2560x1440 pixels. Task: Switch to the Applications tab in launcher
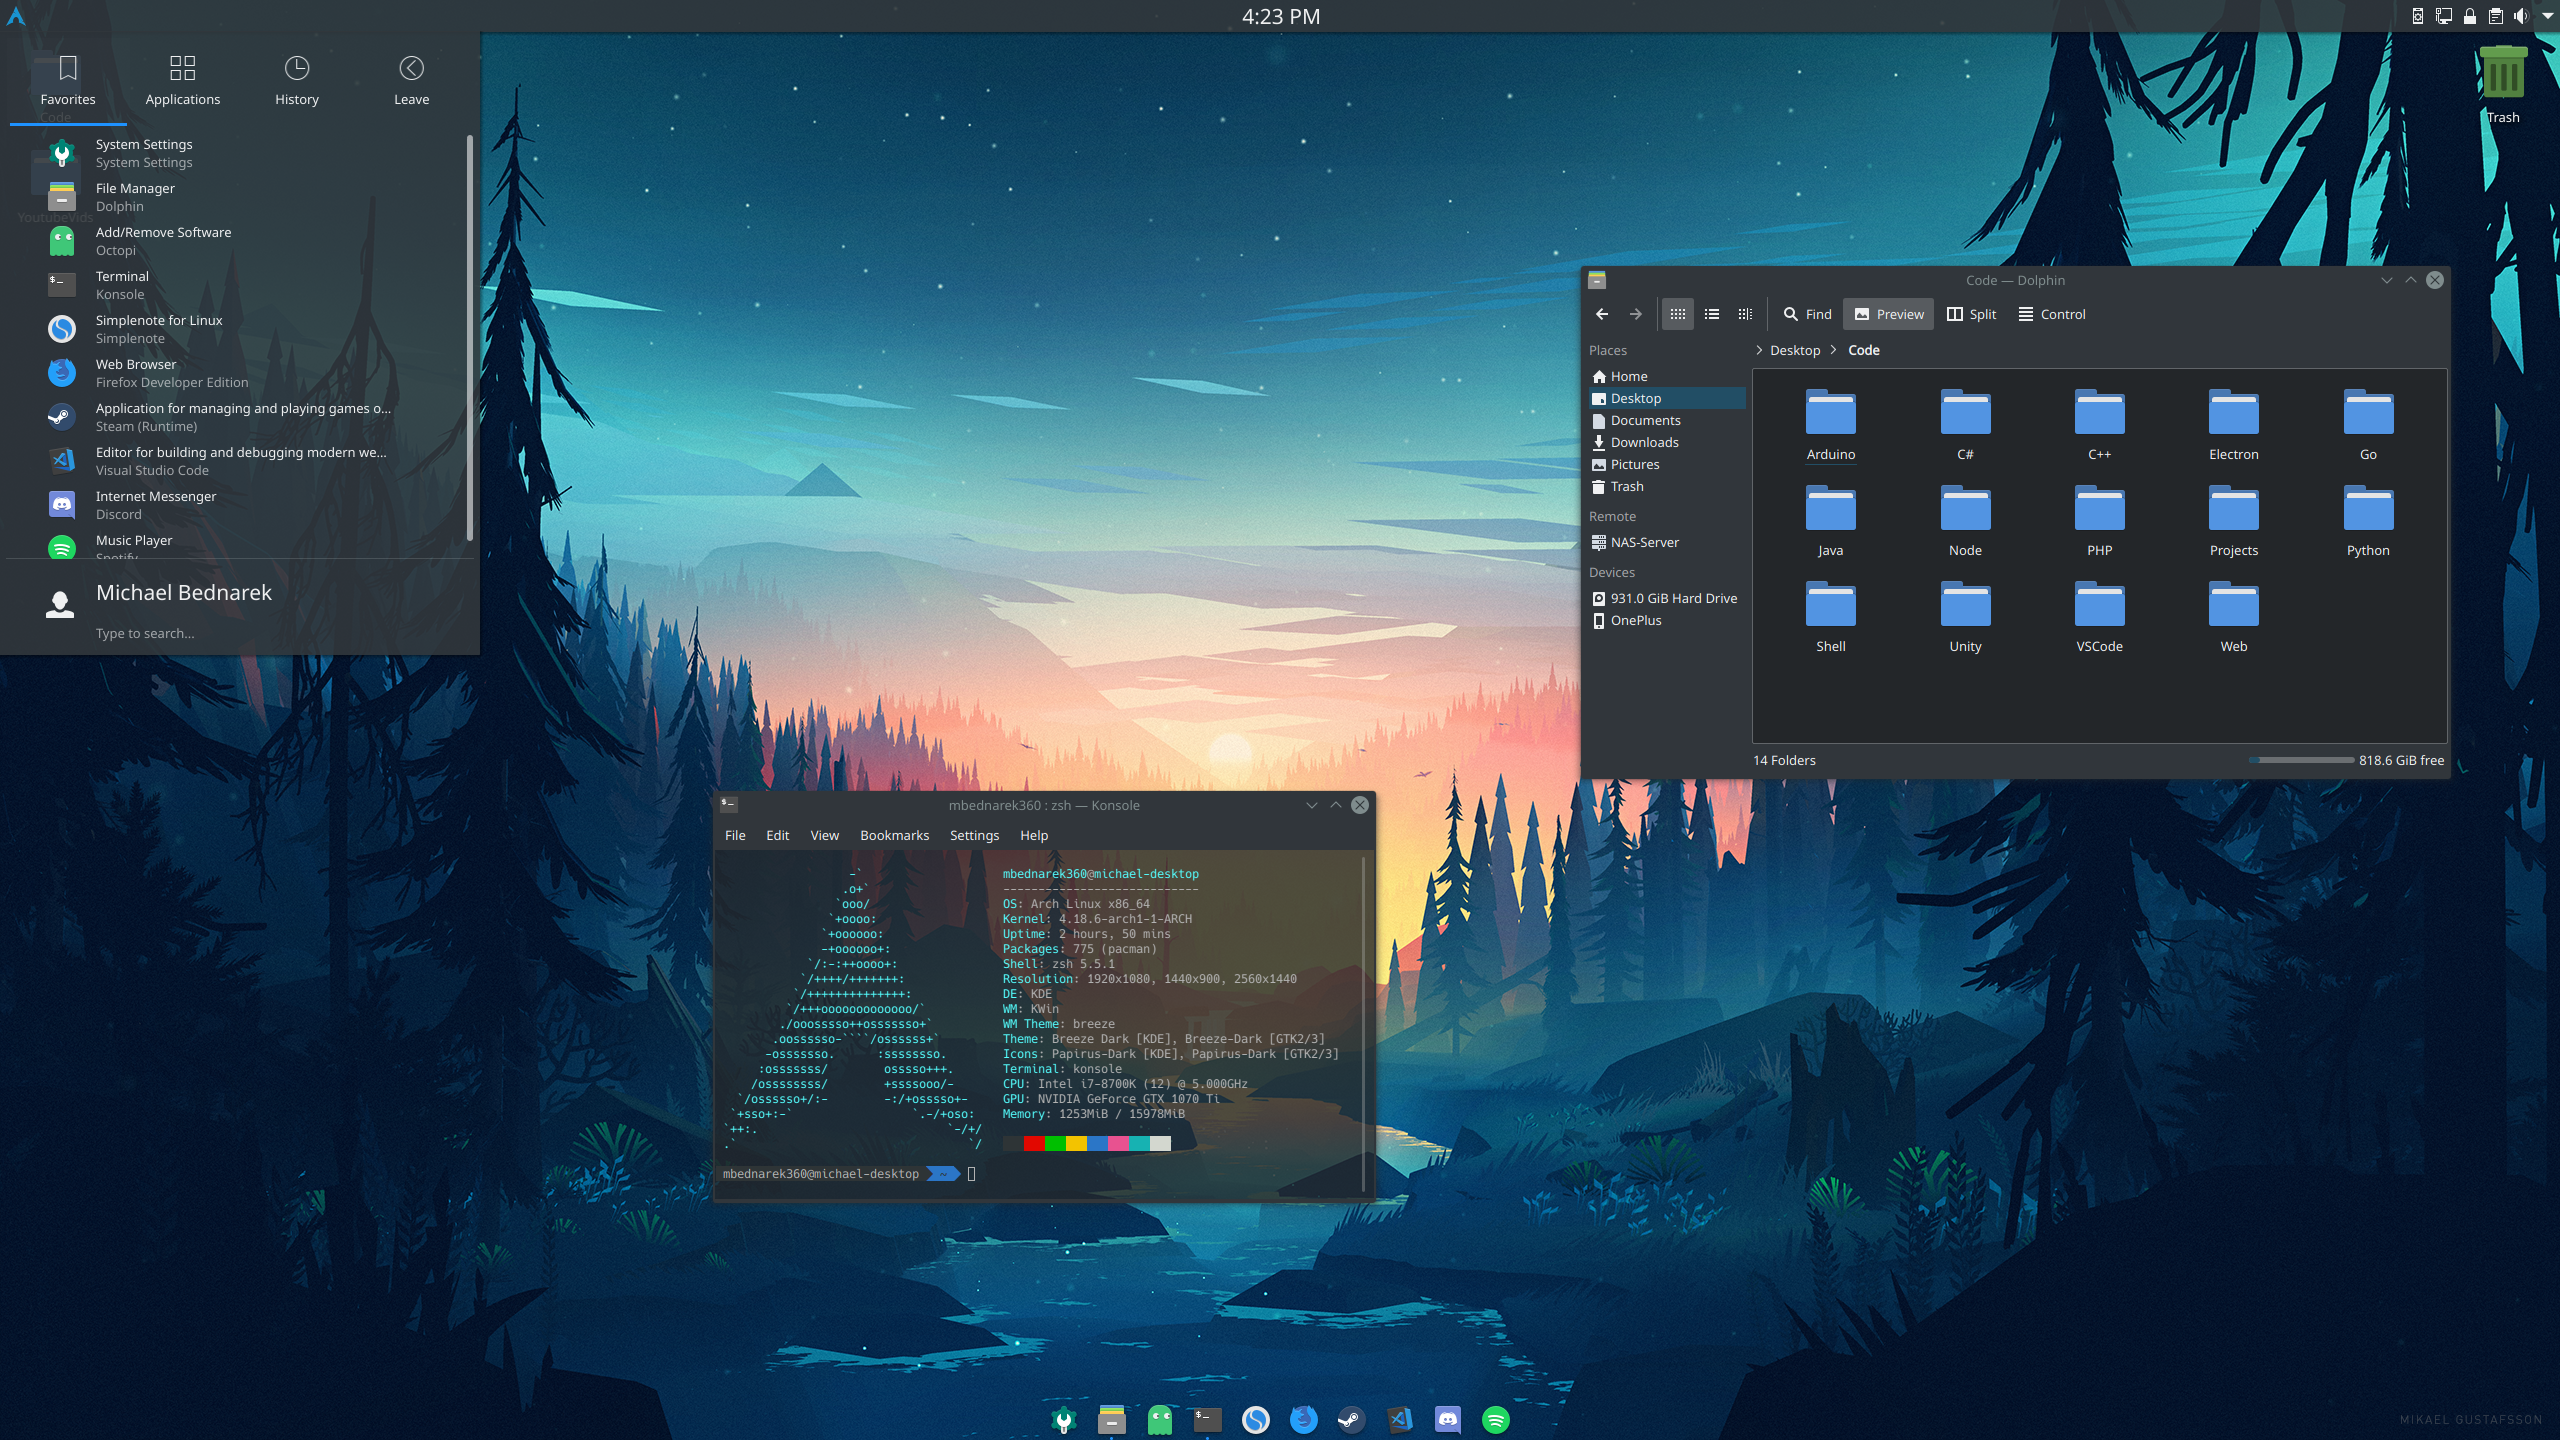[182, 81]
